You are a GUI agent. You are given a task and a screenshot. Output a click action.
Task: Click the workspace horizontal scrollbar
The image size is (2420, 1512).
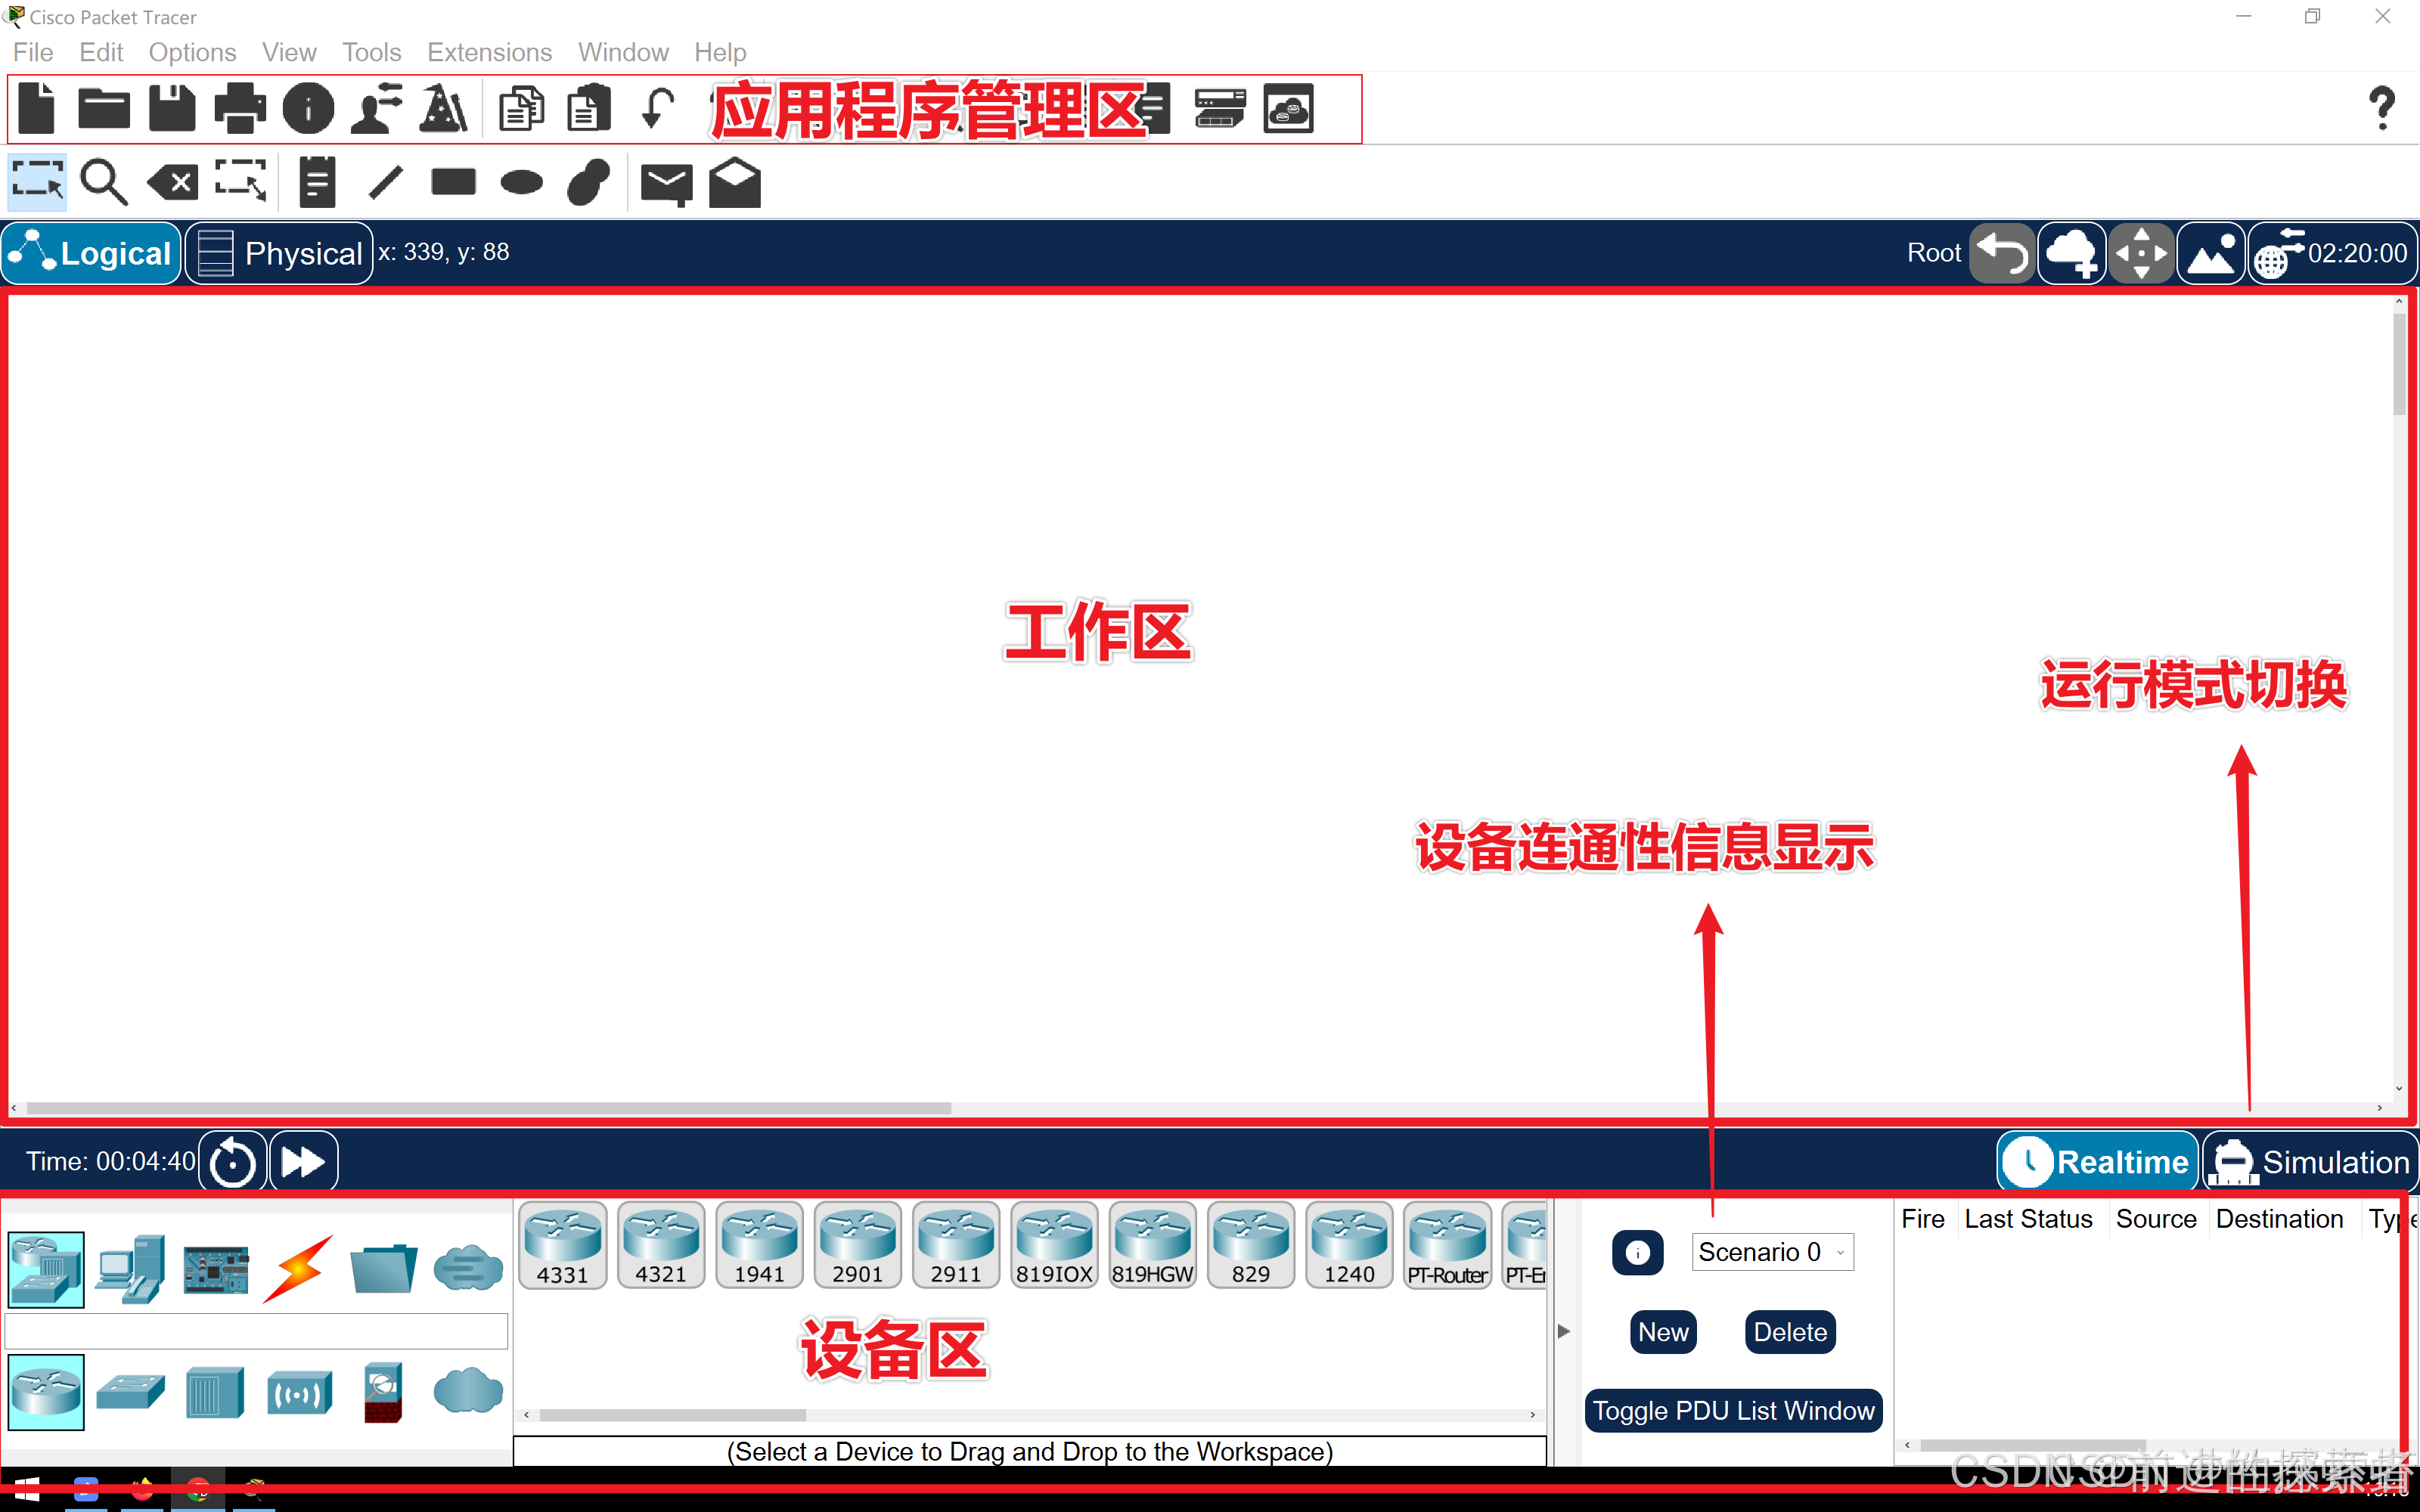[488, 1108]
